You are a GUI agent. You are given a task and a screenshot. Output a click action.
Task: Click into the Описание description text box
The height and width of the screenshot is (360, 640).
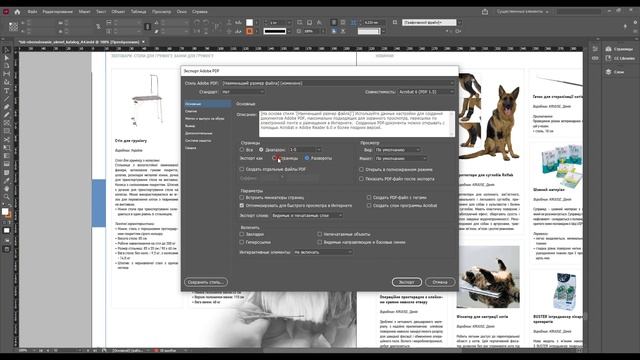354,124
